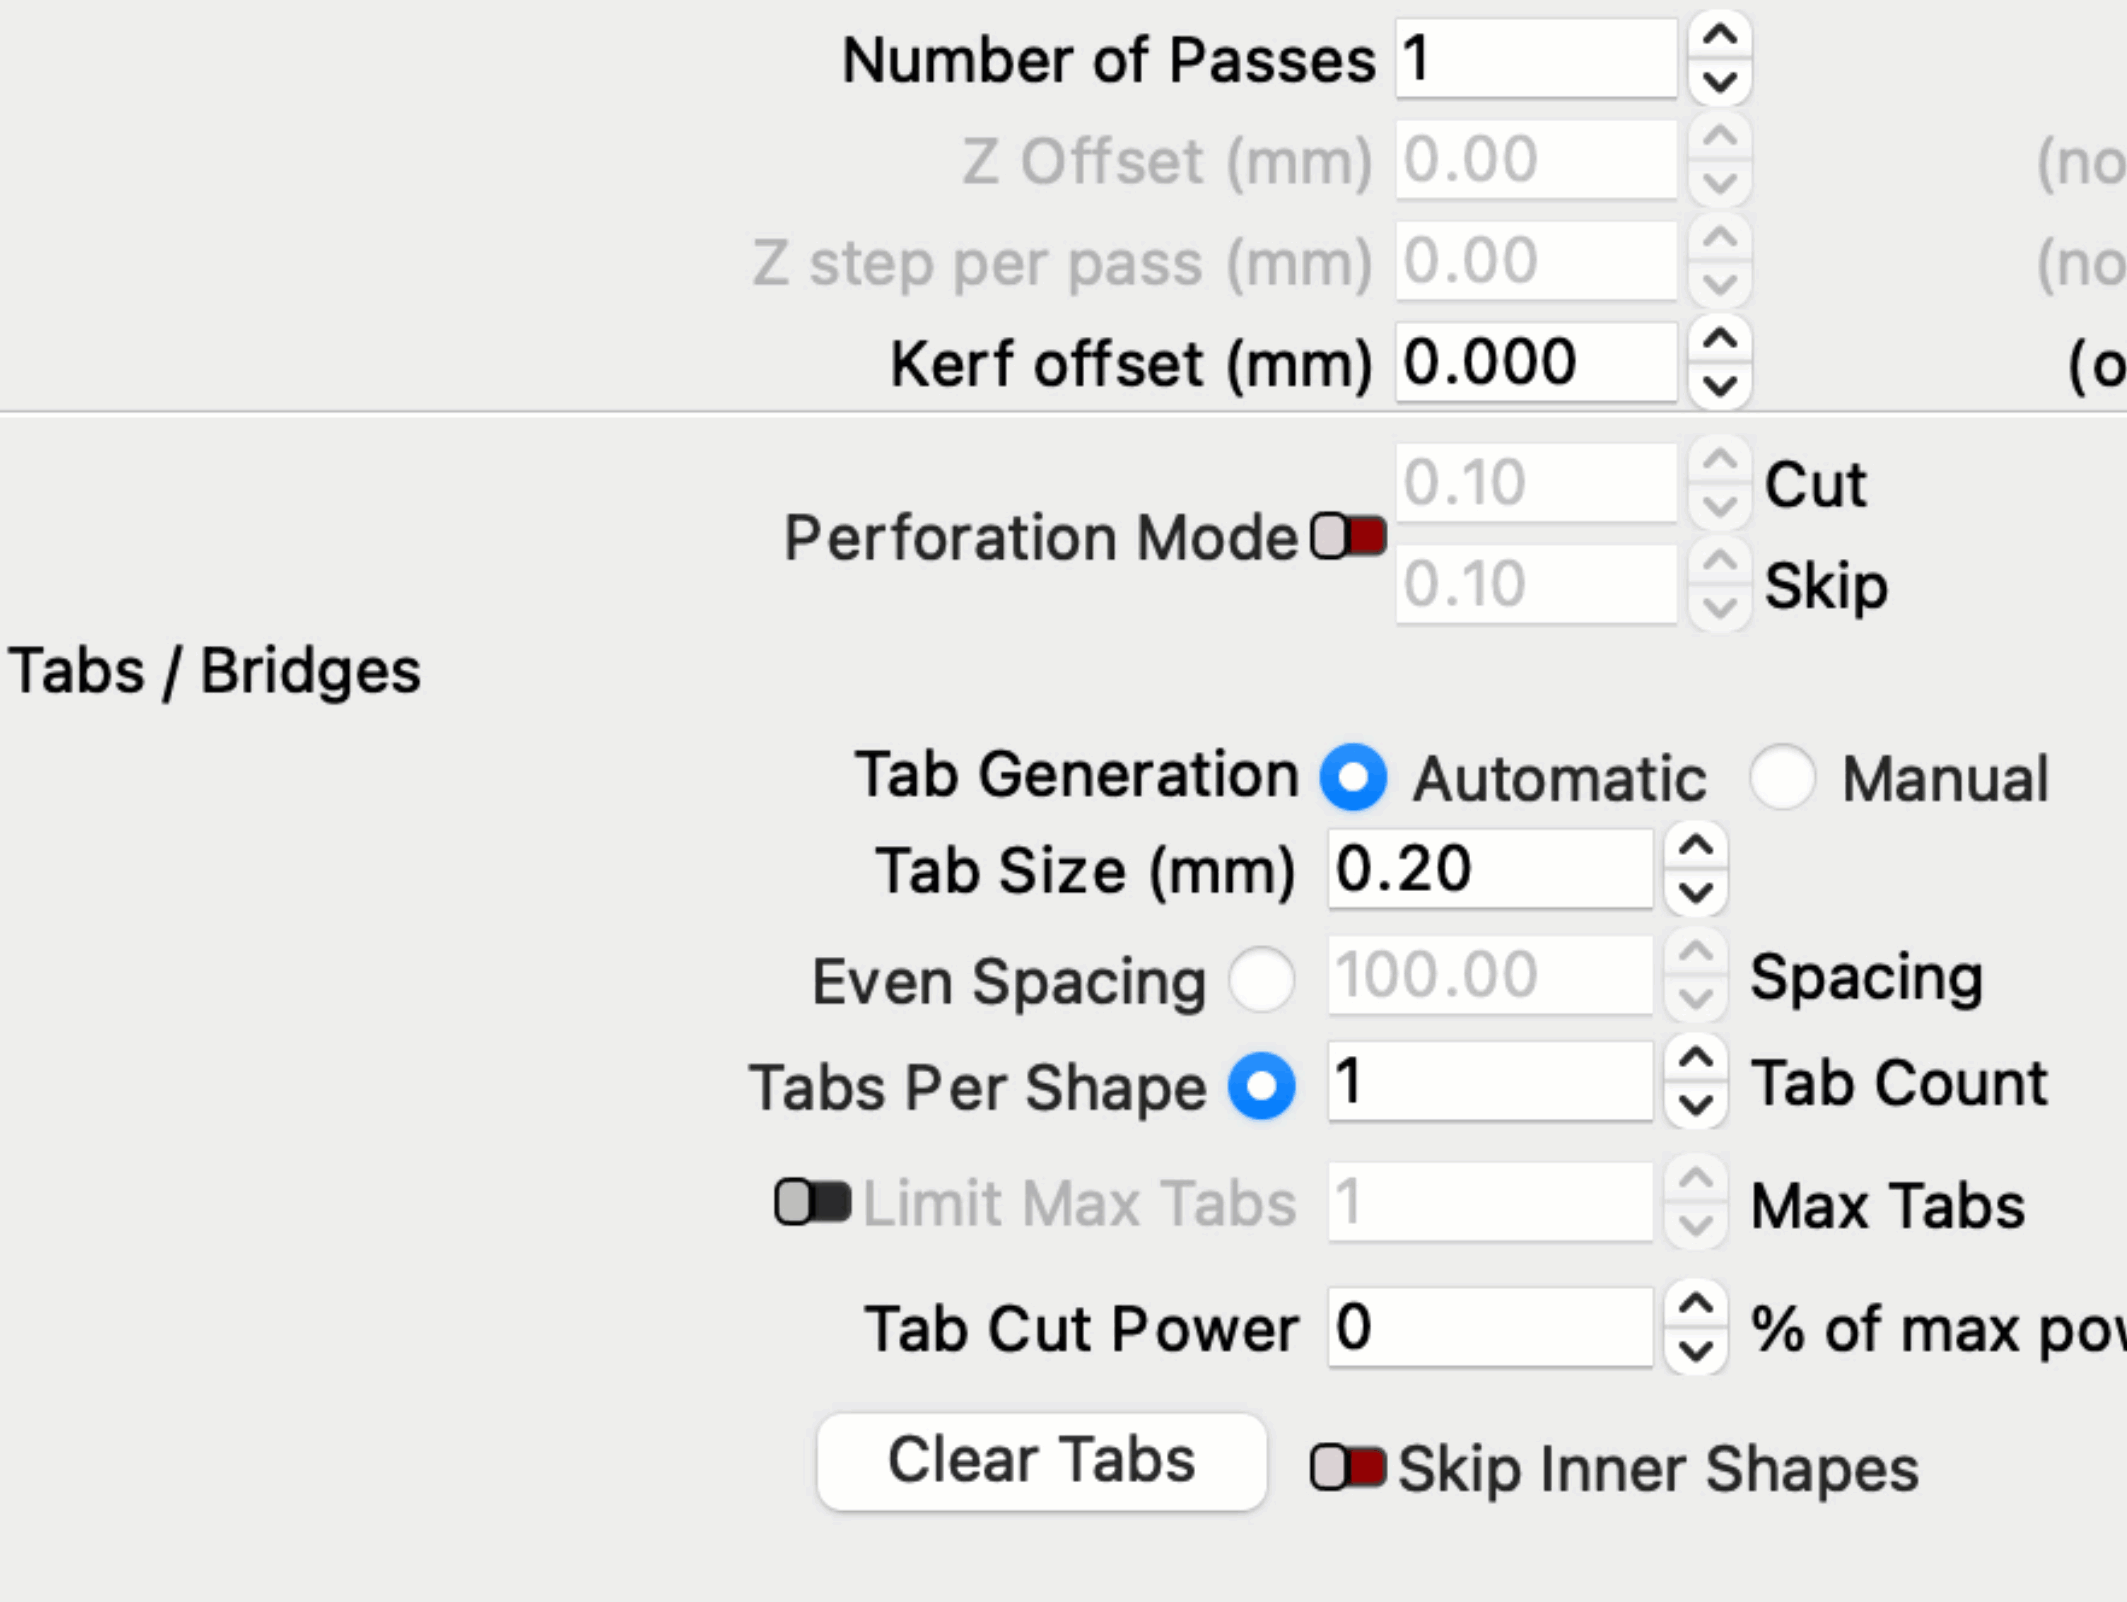Enable Skip Inner Shapes switch

1348,1467
